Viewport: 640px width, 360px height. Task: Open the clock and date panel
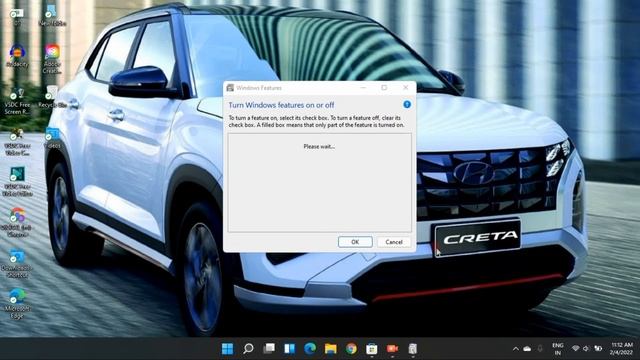tap(622, 349)
